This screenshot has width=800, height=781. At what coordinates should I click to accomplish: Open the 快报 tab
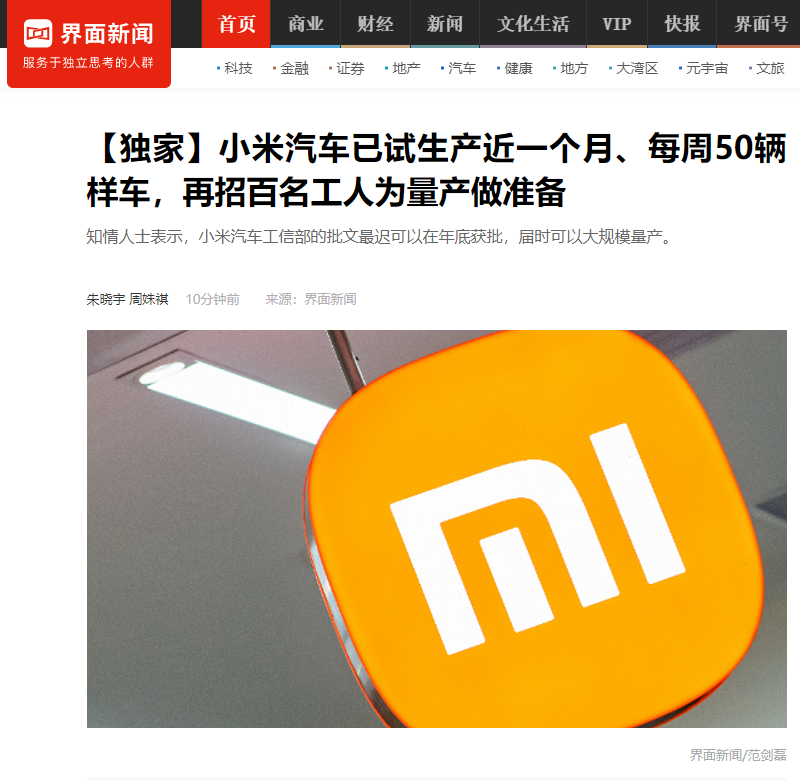click(x=682, y=24)
